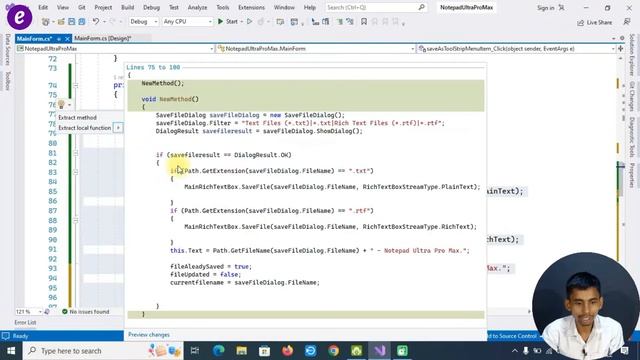640x360 pixels.
Task: Click the Visual Studio taskbar icon
Action: click(380, 351)
